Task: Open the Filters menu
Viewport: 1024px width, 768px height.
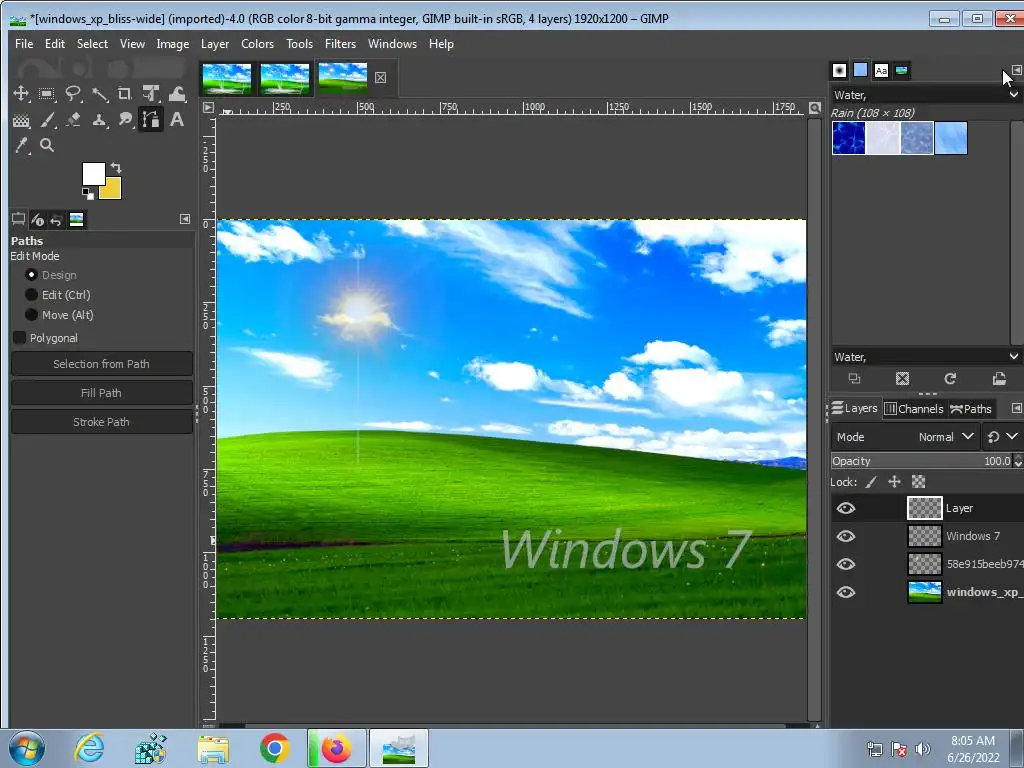Action: 340,44
